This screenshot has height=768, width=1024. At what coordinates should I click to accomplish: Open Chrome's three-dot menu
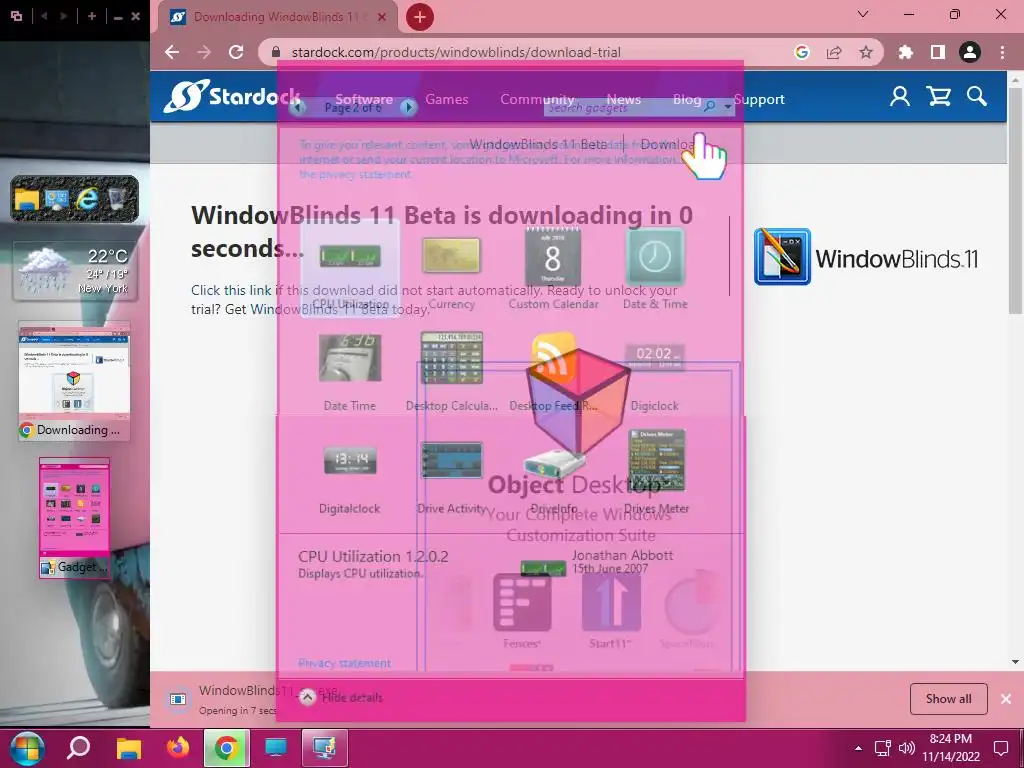click(1002, 52)
